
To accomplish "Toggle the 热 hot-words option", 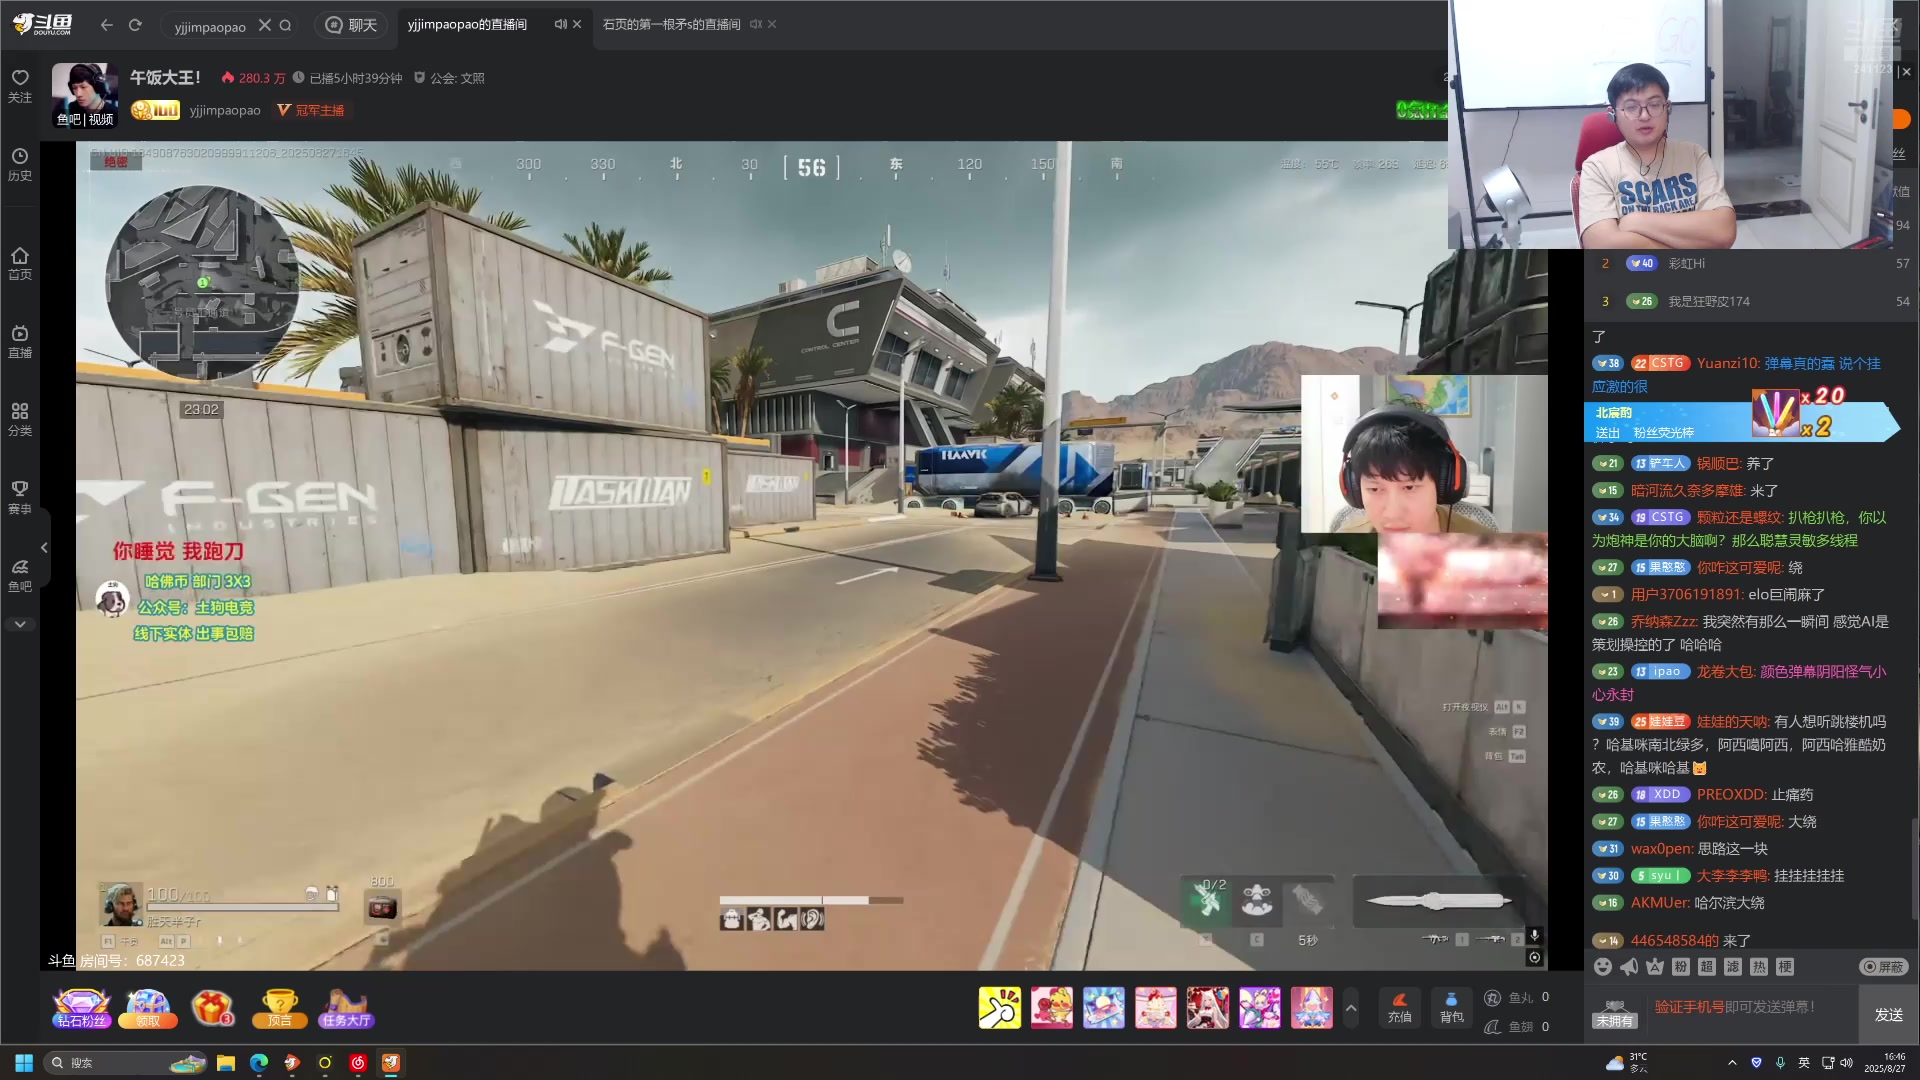I will 1759,966.
